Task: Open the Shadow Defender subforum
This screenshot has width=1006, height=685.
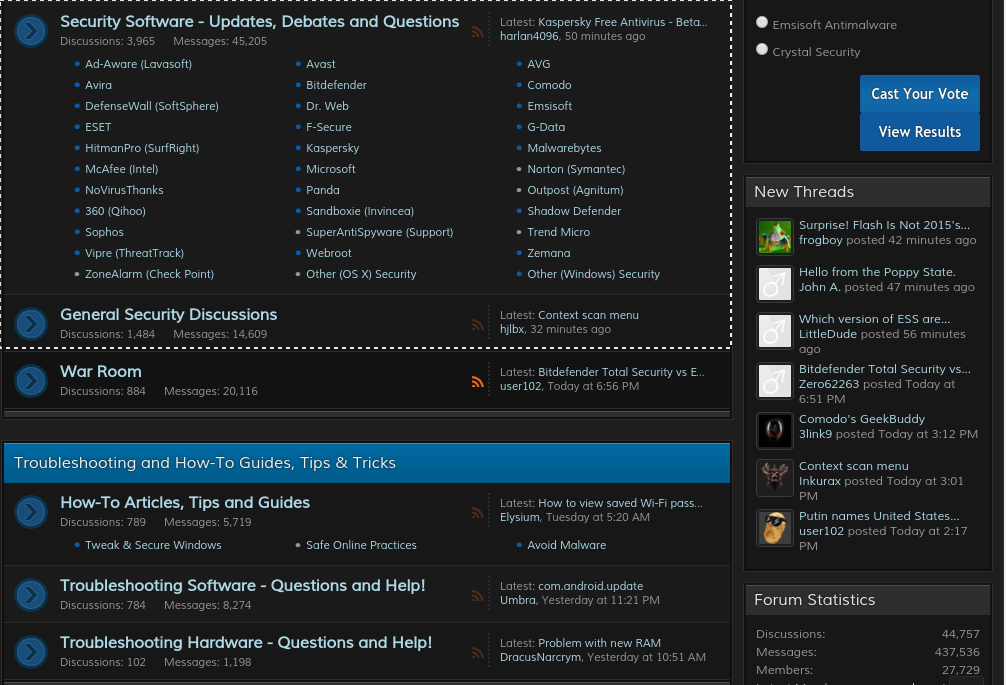Action: [574, 211]
